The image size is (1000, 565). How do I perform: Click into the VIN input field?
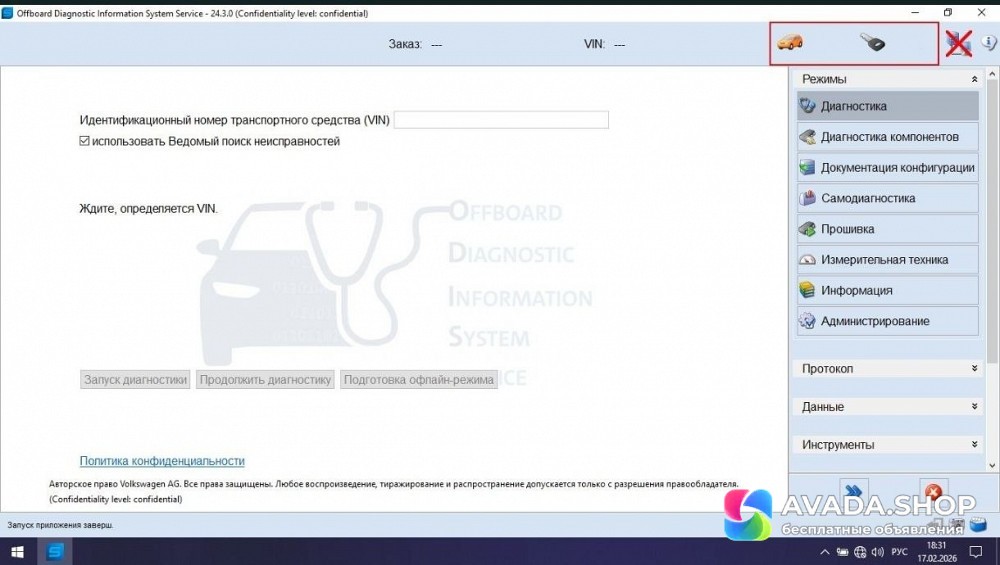tap(501, 120)
